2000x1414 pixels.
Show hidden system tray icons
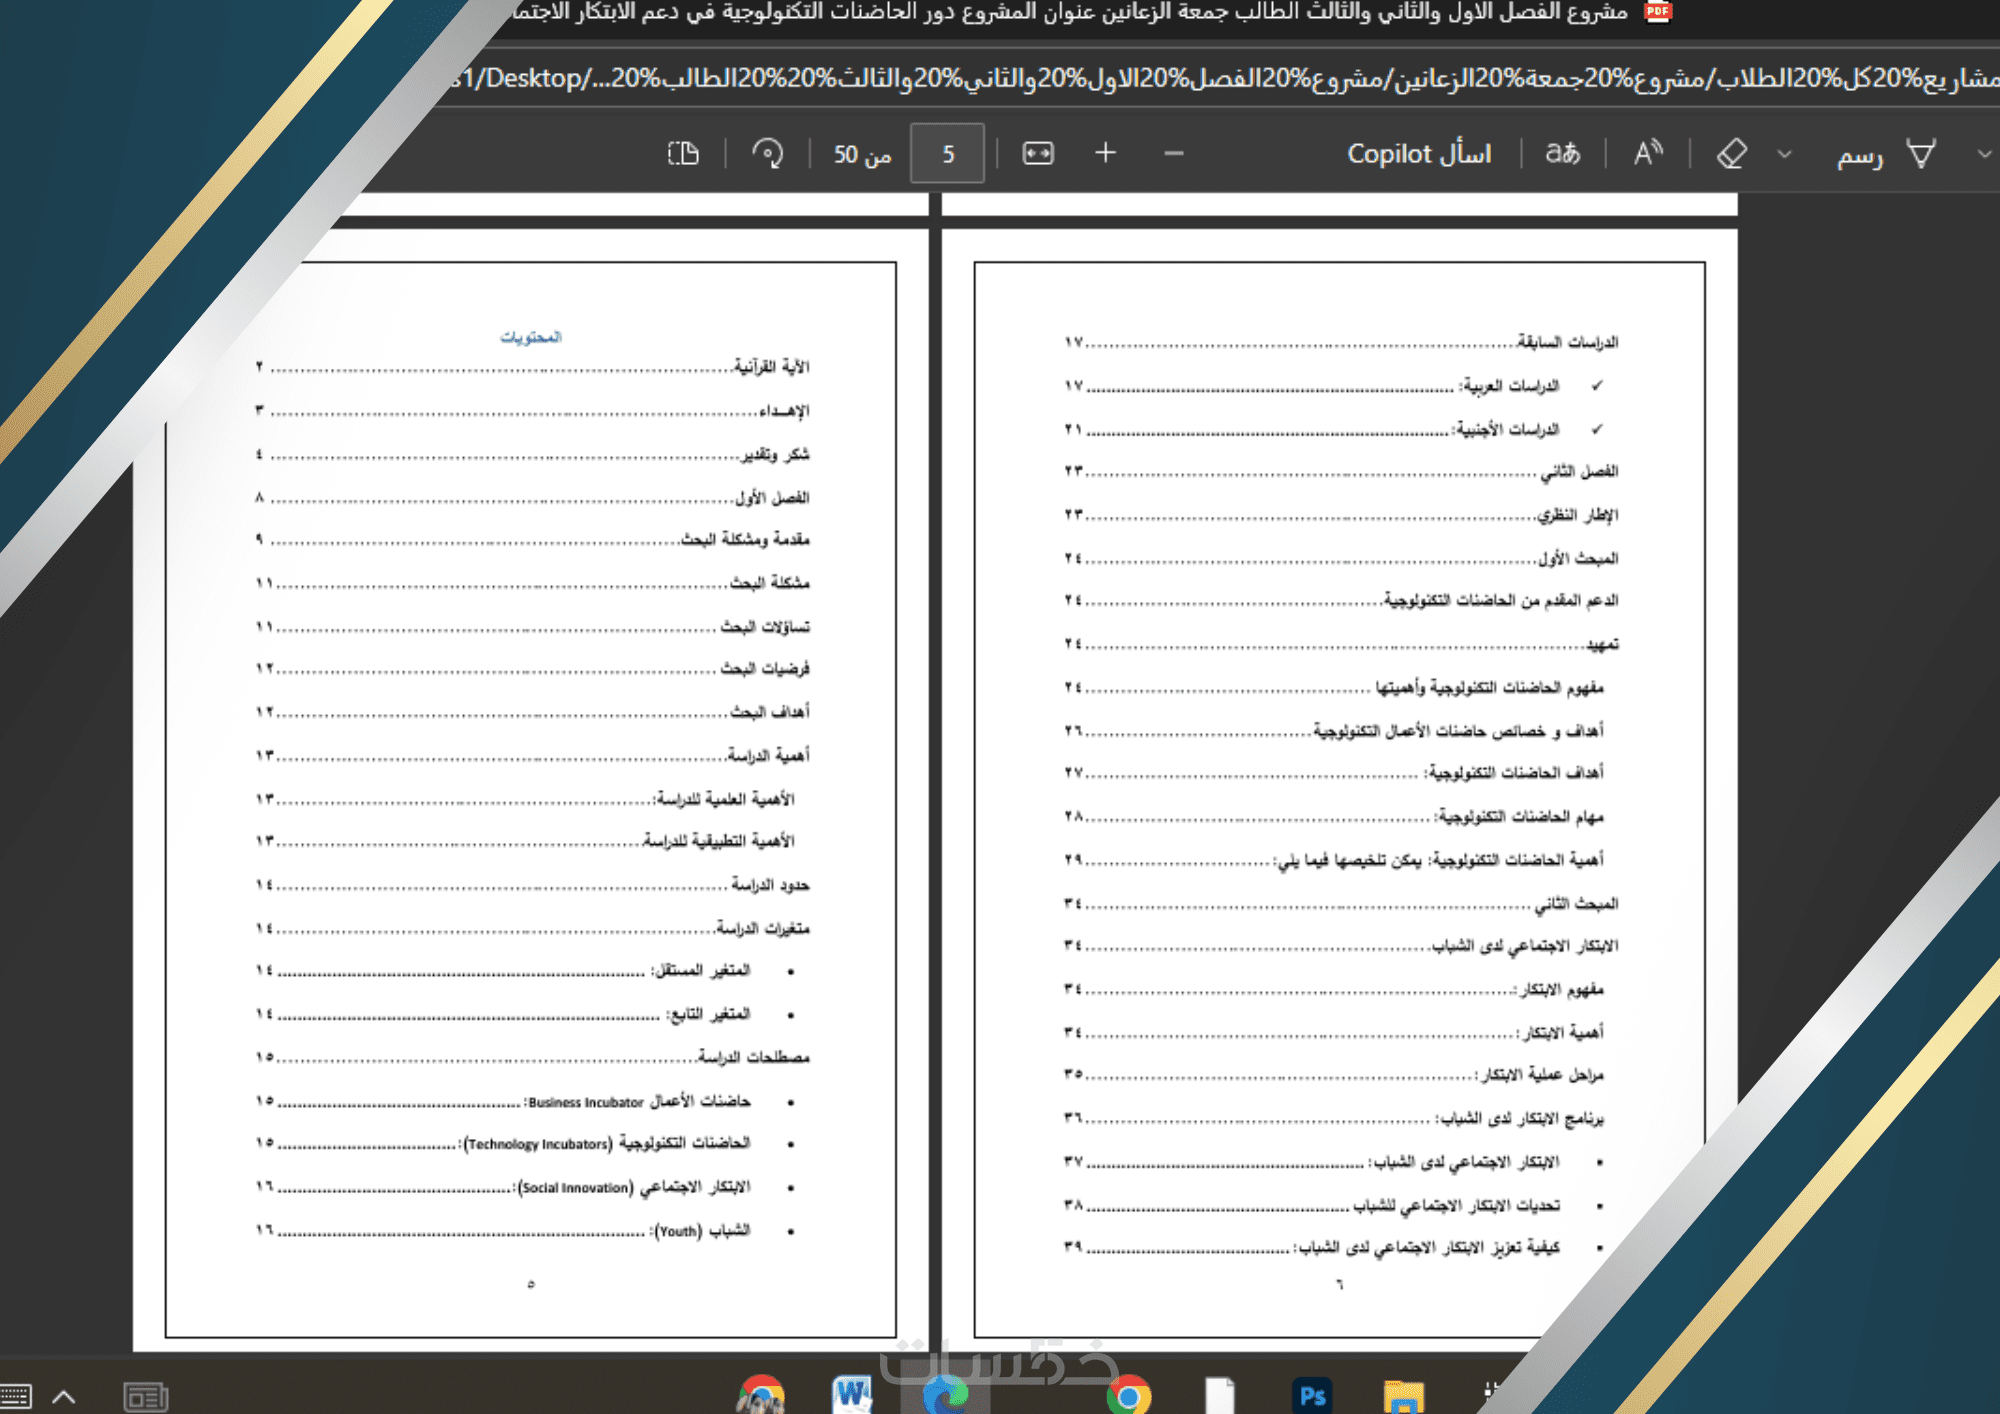64,1396
